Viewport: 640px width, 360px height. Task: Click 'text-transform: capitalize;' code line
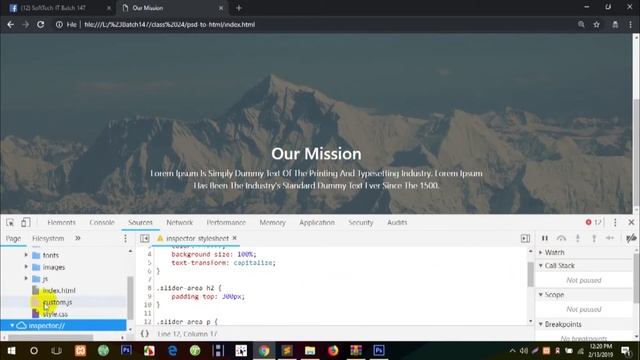tap(224, 263)
